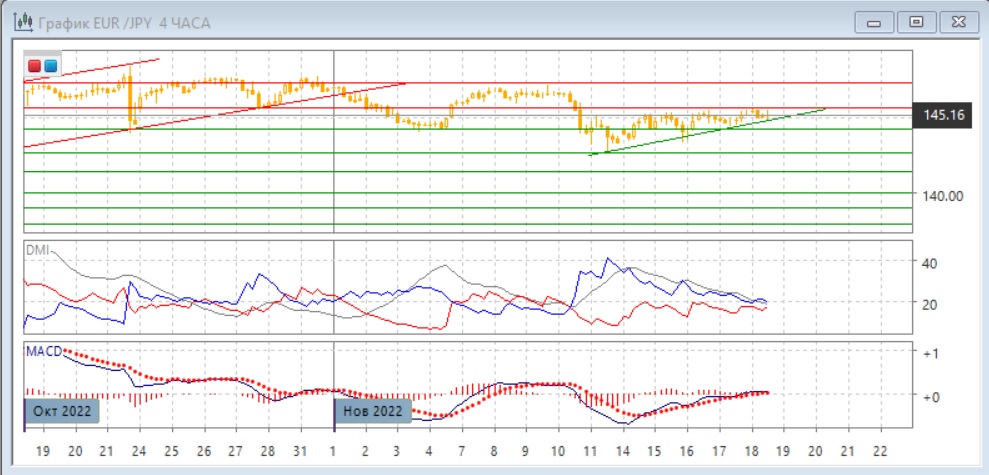Click date 19 at the axis start
Image resolution: width=989 pixels, height=475 pixels.
[x=43, y=451]
